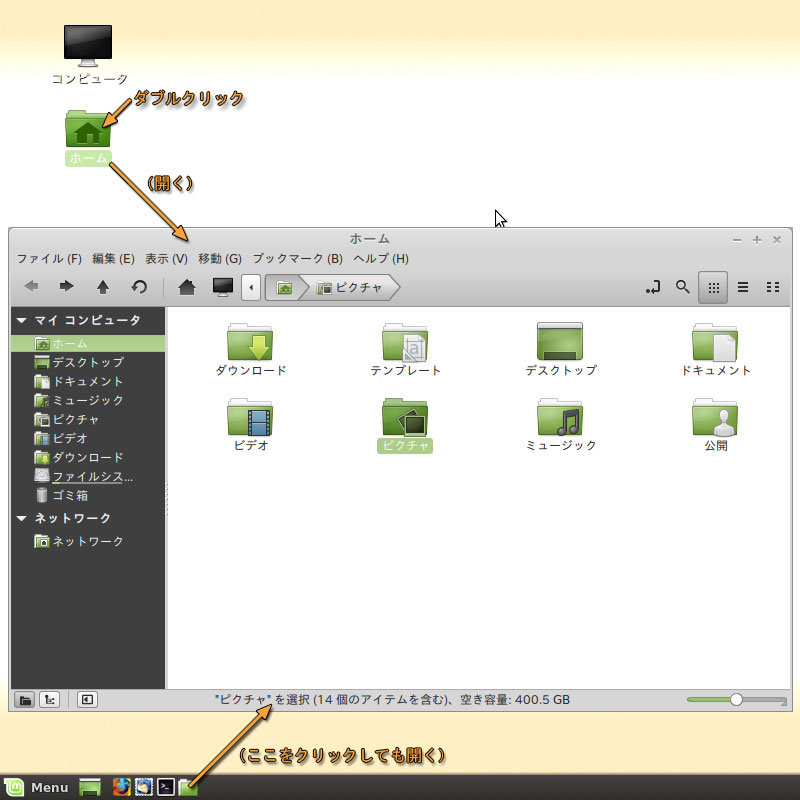Open the file search magnifier

(x=682, y=287)
